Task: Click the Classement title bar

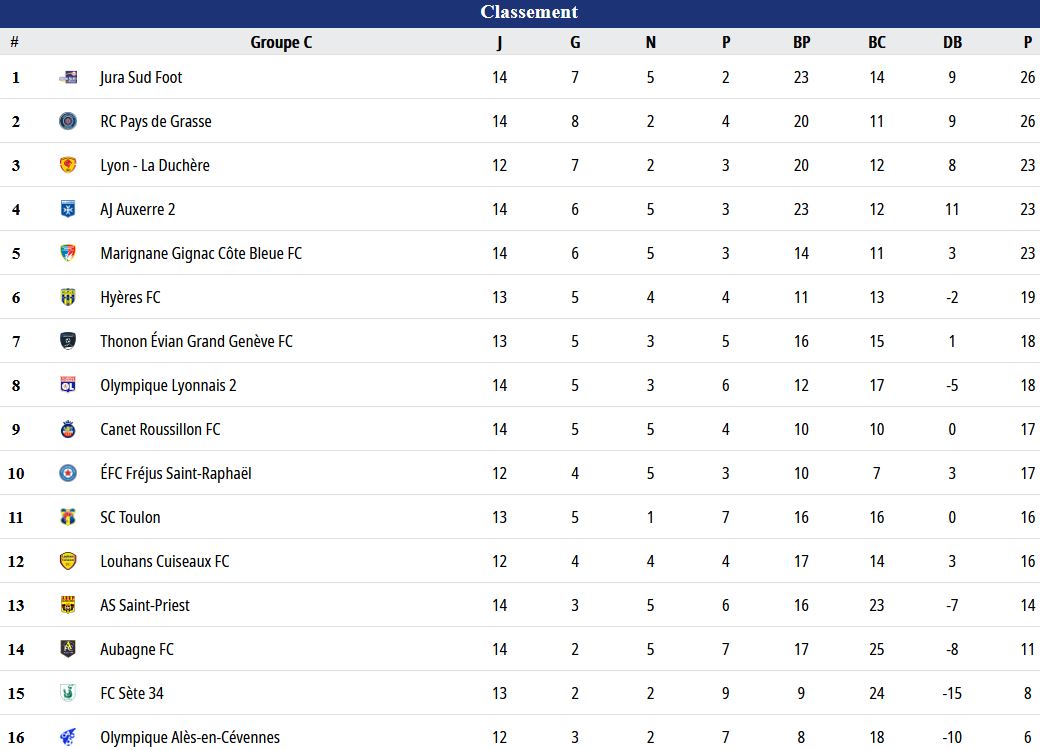Action: [520, 13]
